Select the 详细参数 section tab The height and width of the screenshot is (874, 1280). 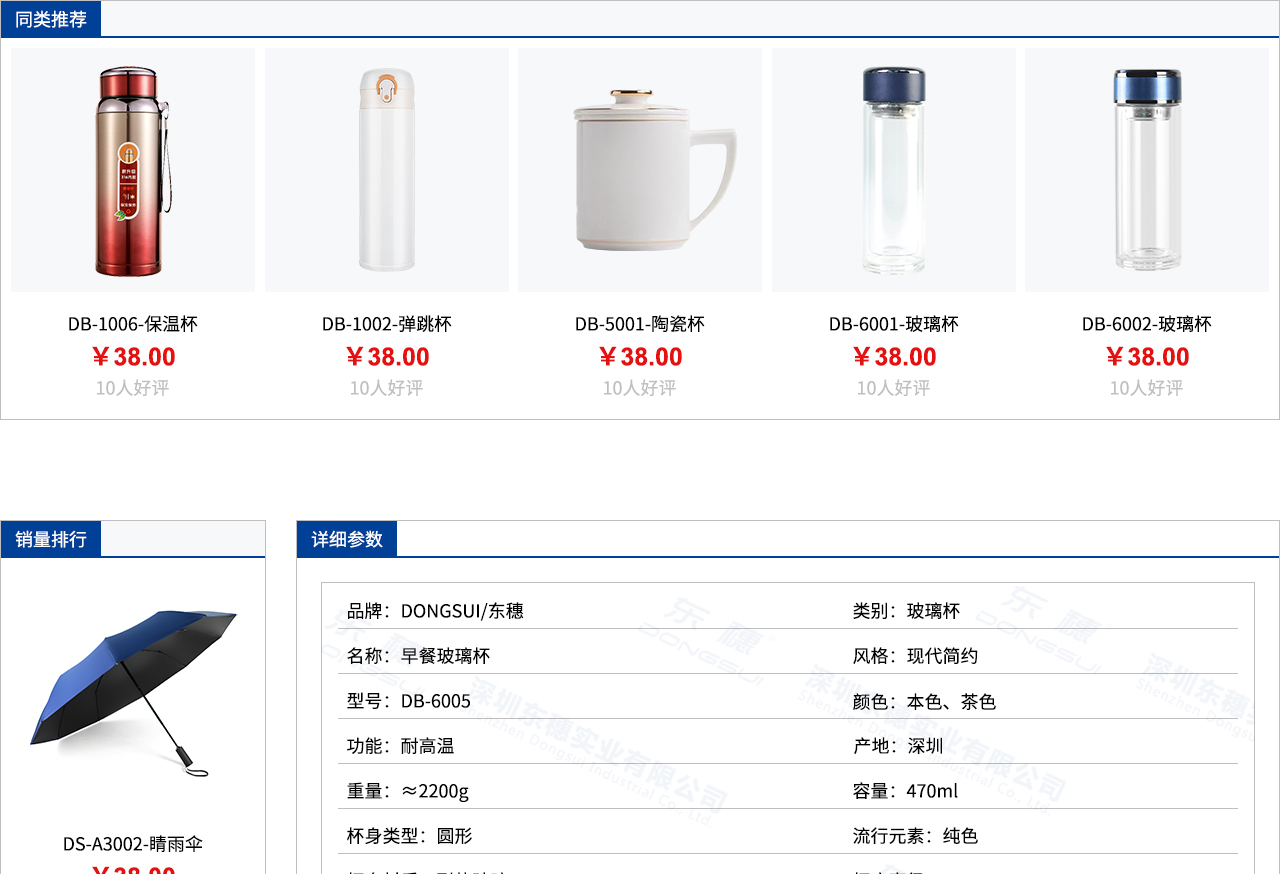tap(347, 539)
